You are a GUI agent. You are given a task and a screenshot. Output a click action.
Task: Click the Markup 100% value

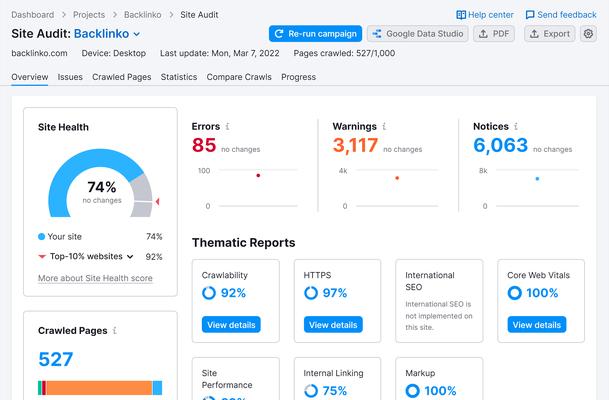[440, 391]
